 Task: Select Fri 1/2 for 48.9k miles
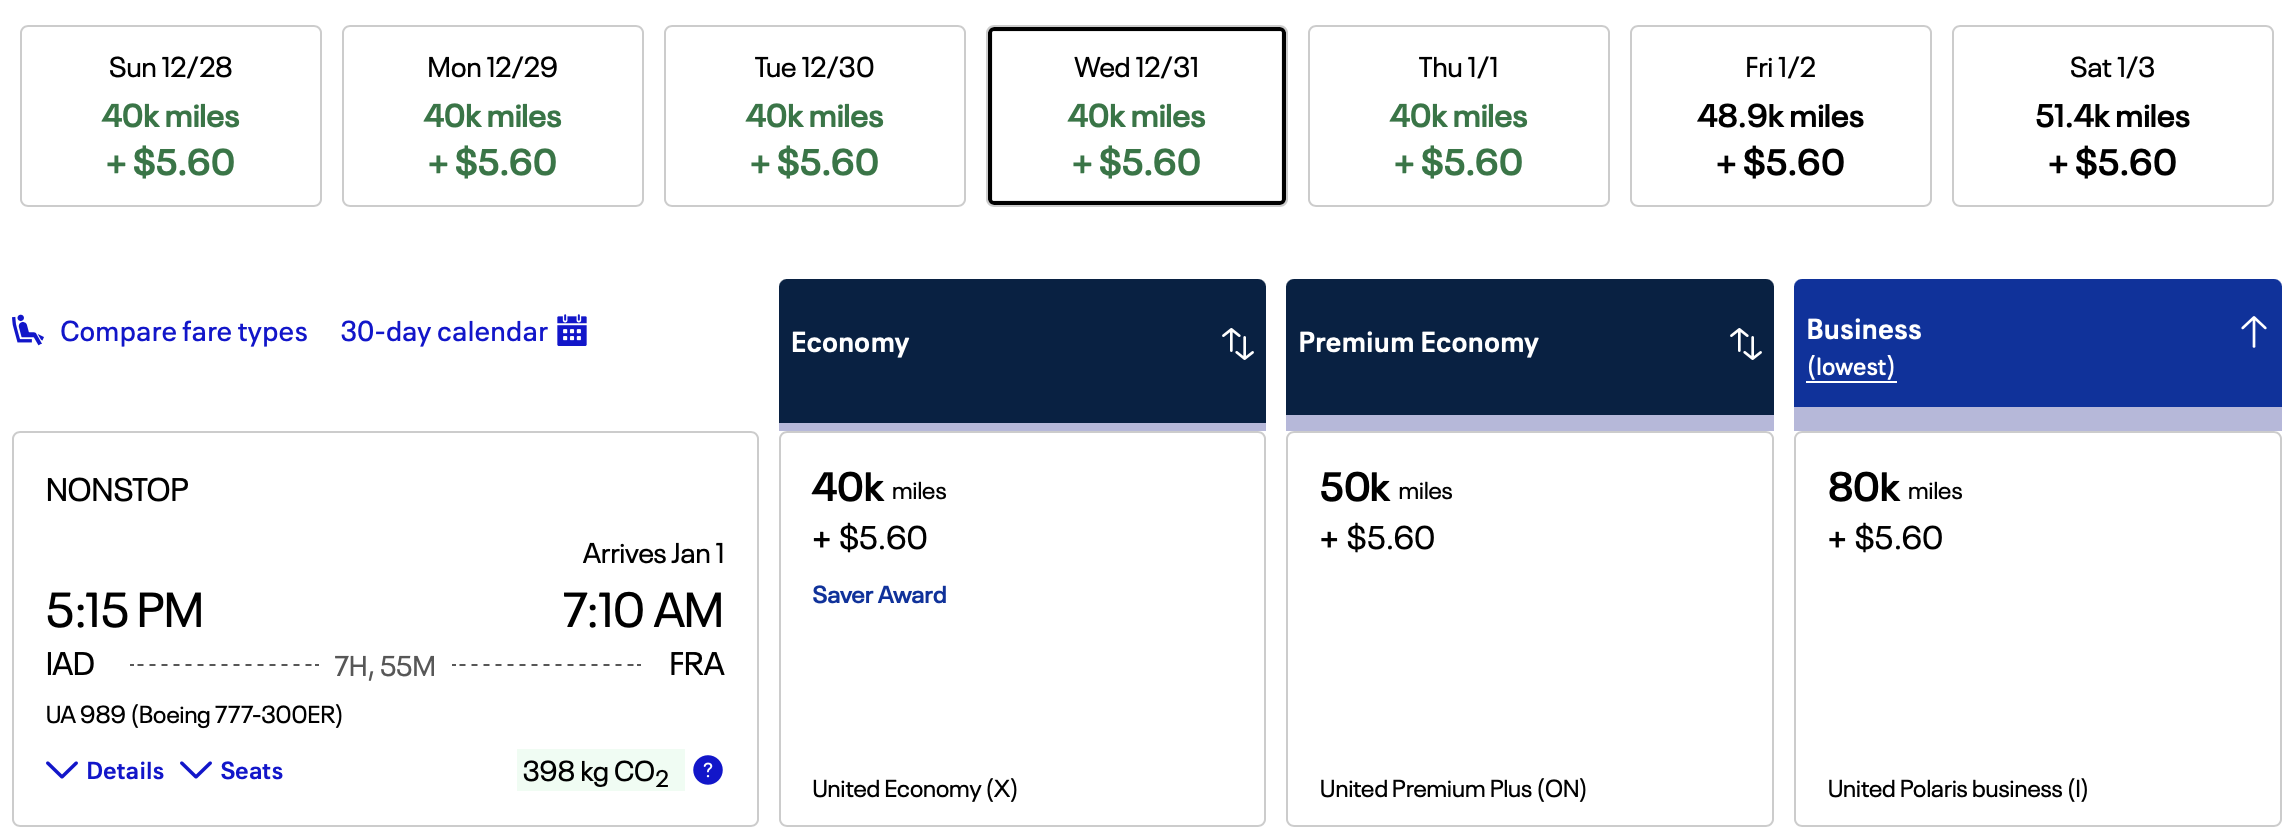[x=1781, y=116]
